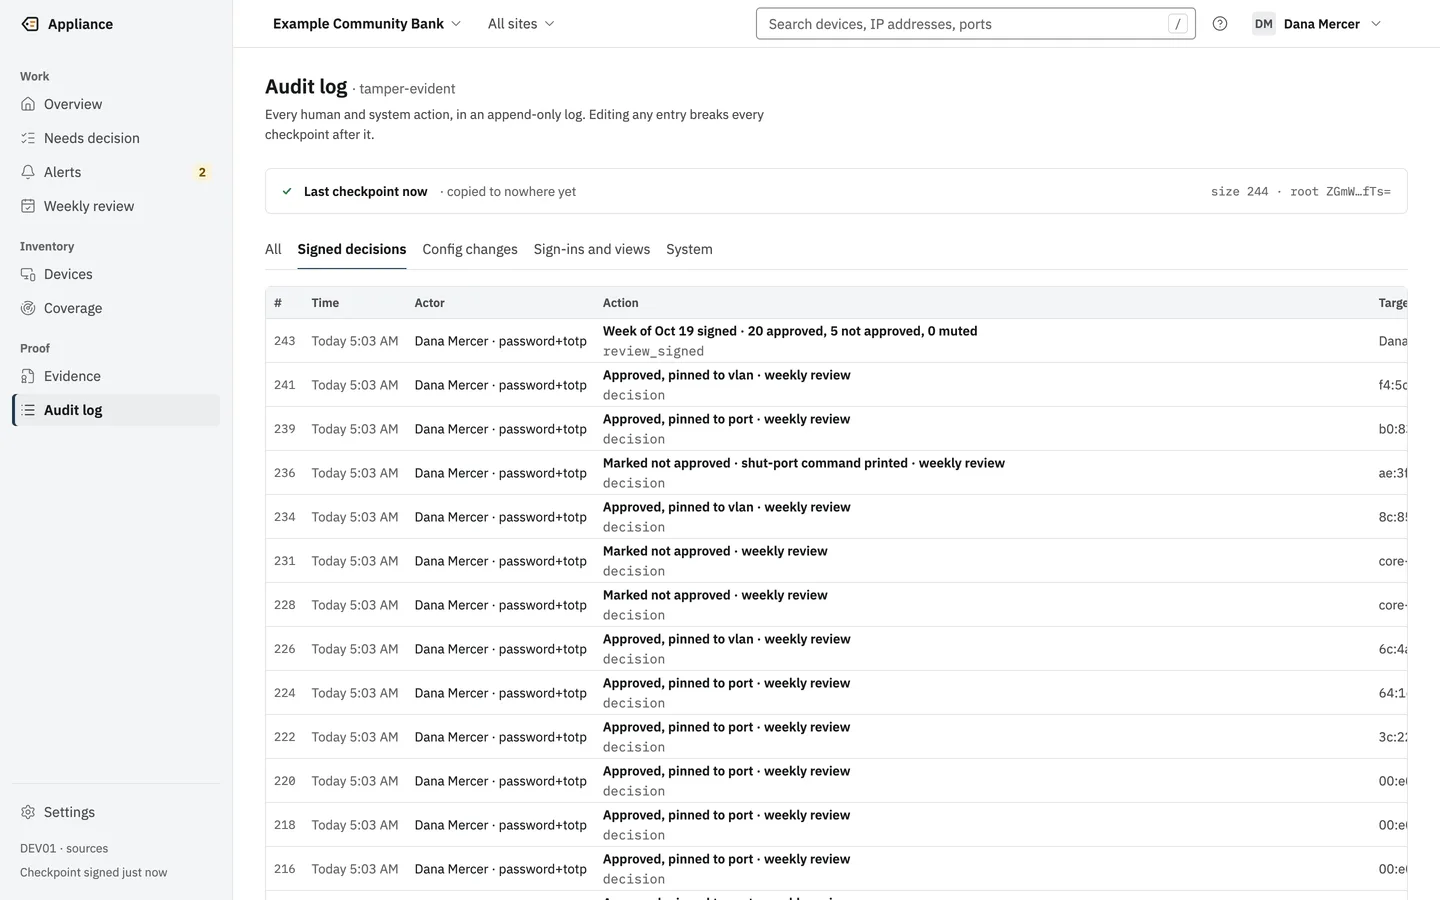Open the Example Community Bank dropdown

[367, 24]
